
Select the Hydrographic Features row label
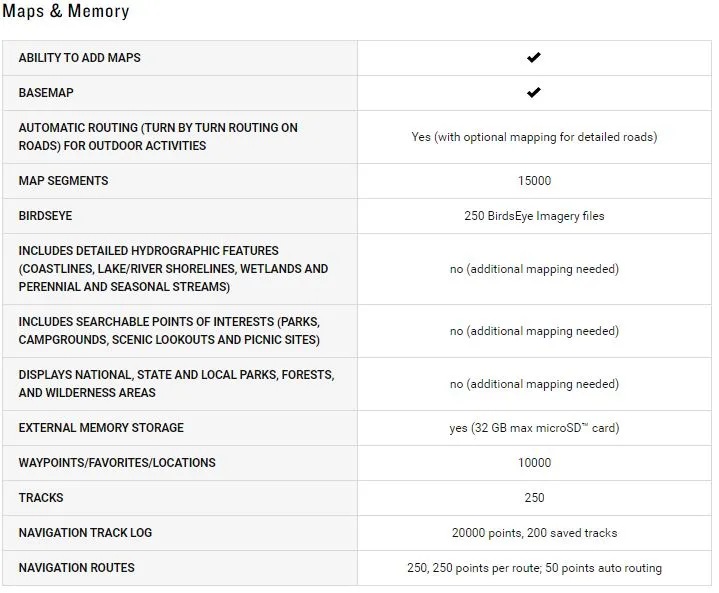173,269
